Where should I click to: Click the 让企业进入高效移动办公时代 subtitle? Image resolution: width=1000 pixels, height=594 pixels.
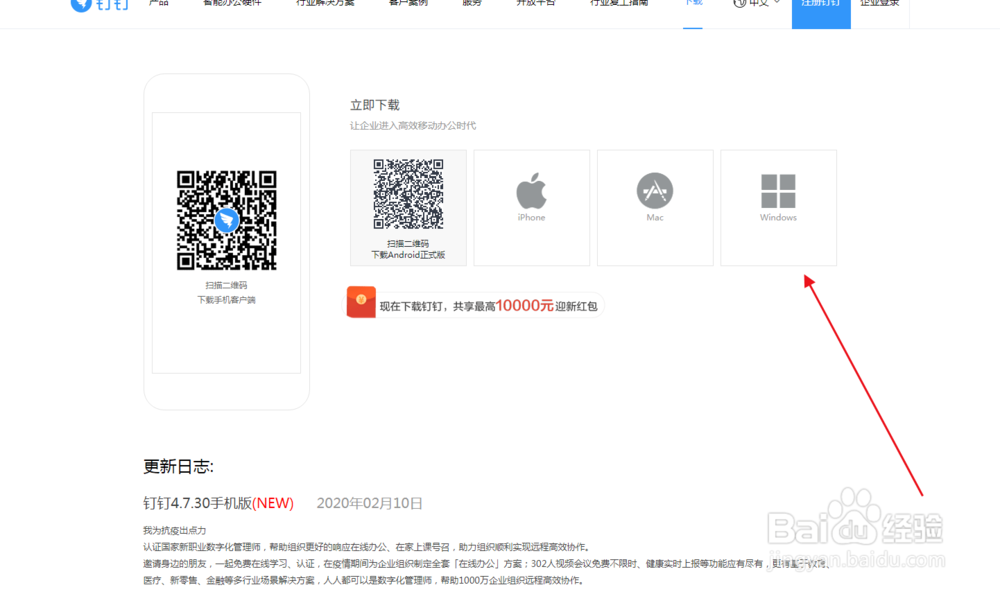(x=413, y=126)
